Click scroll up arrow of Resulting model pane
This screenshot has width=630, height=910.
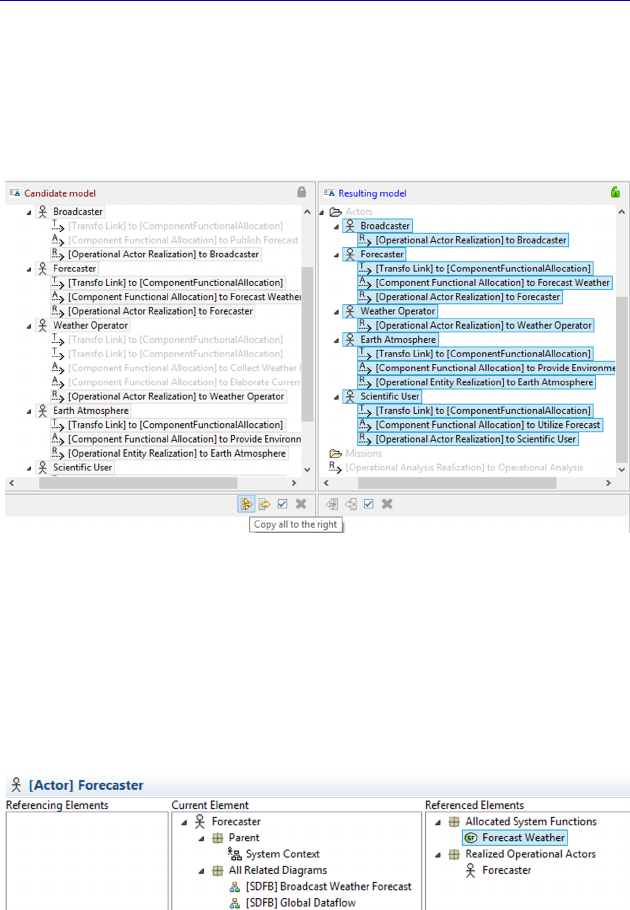(x=622, y=212)
